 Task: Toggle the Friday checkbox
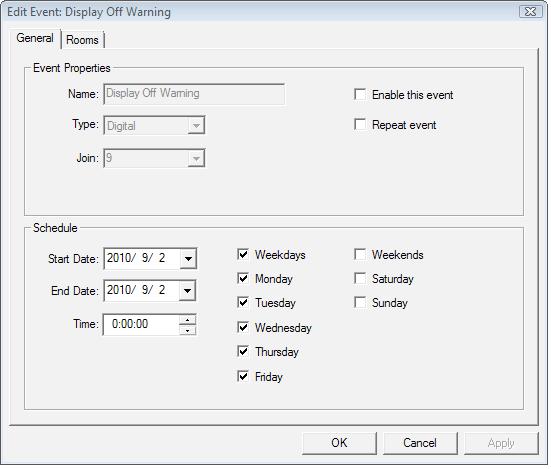(243, 376)
